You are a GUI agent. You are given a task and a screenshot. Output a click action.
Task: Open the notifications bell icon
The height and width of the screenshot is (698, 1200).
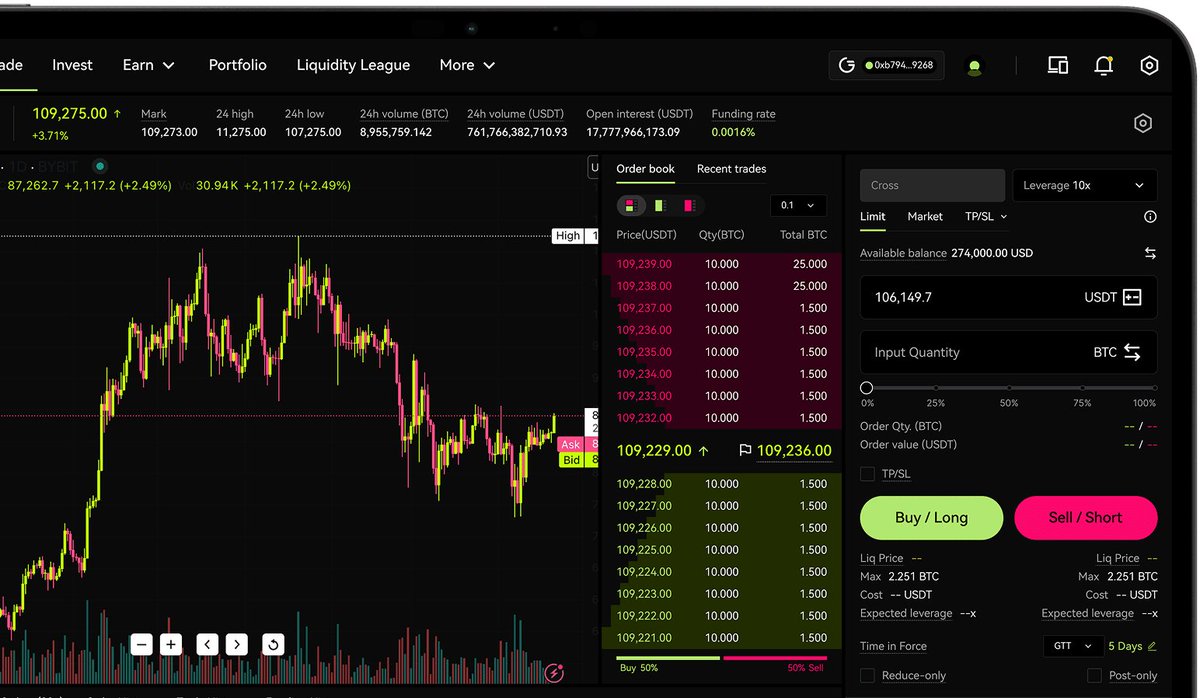[x=1104, y=66]
